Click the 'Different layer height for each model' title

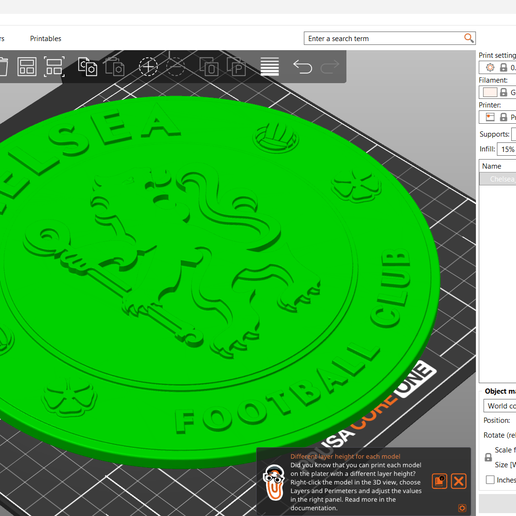click(345, 456)
